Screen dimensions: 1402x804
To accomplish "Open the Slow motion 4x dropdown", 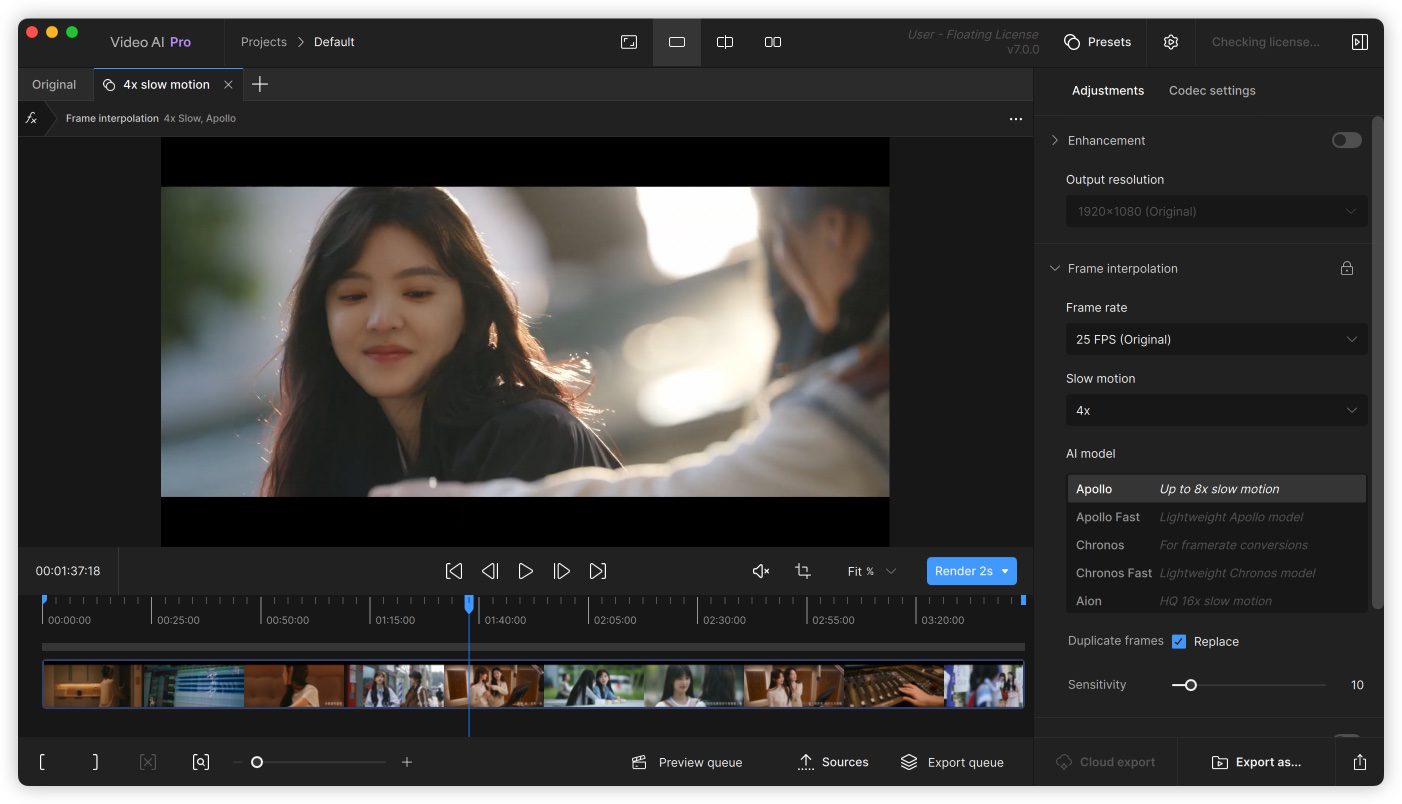I will (x=1216, y=410).
